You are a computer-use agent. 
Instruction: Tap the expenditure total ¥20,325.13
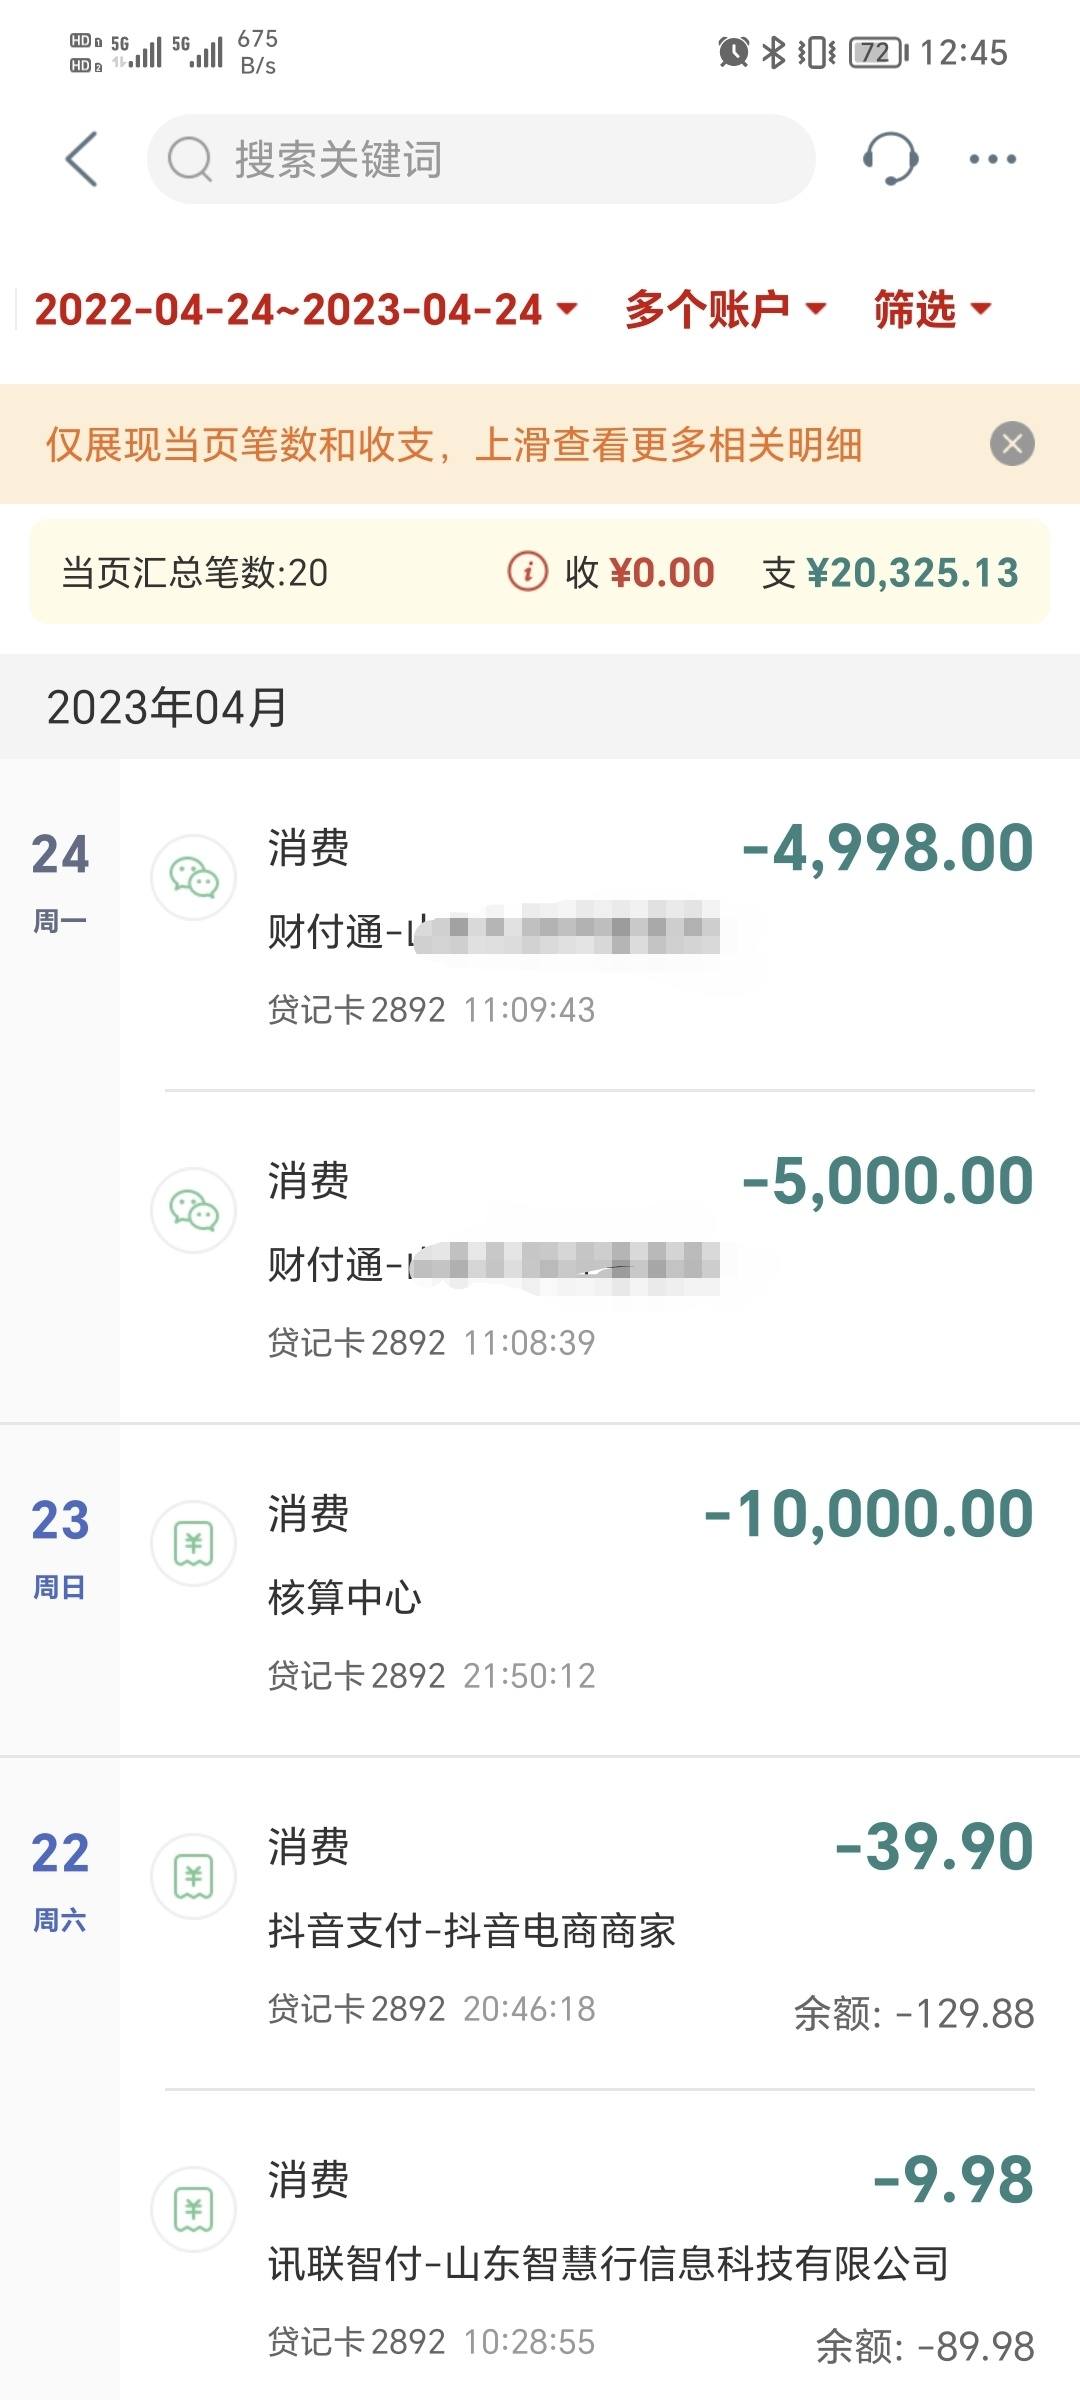tap(912, 573)
